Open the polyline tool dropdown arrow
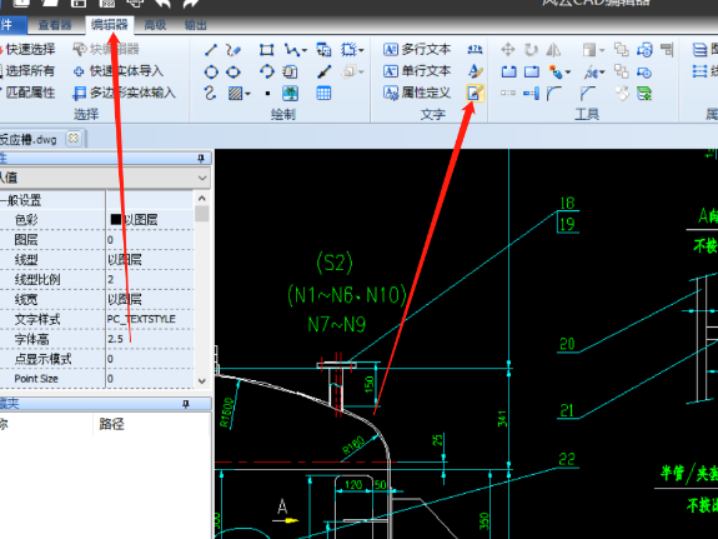Image resolution: width=718 pixels, height=539 pixels. pos(303,49)
